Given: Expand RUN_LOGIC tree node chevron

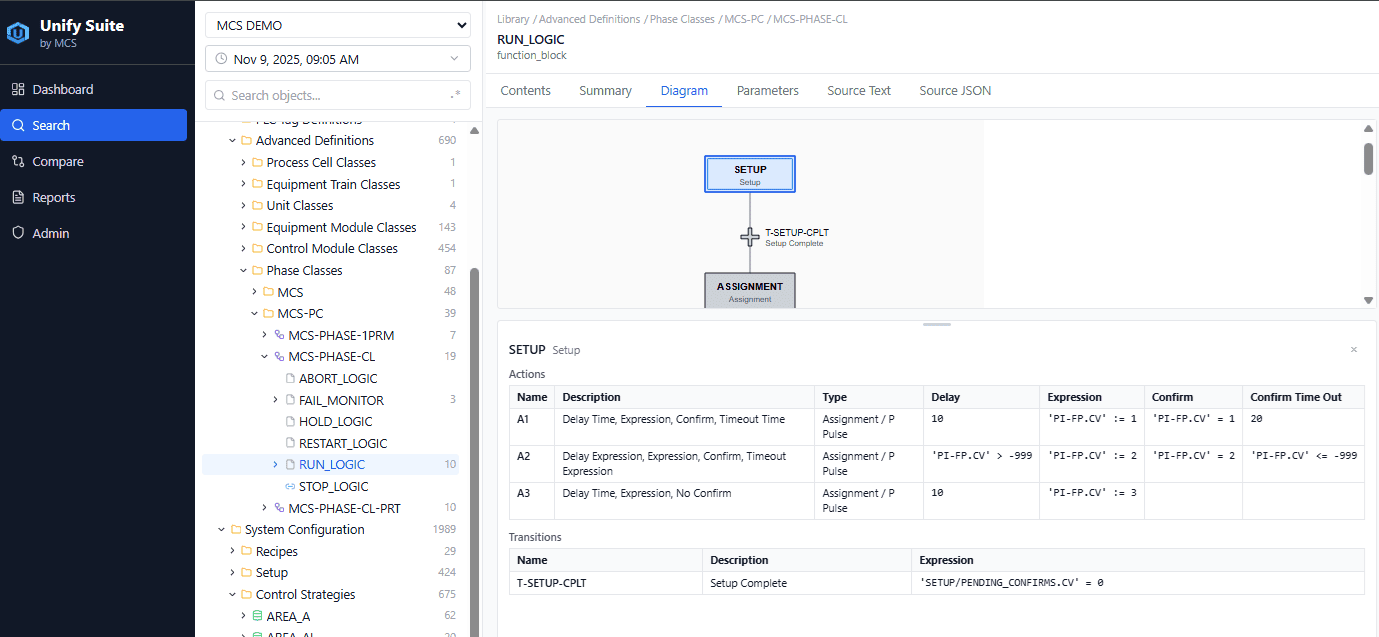Looking at the screenshot, I should point(276,465).
